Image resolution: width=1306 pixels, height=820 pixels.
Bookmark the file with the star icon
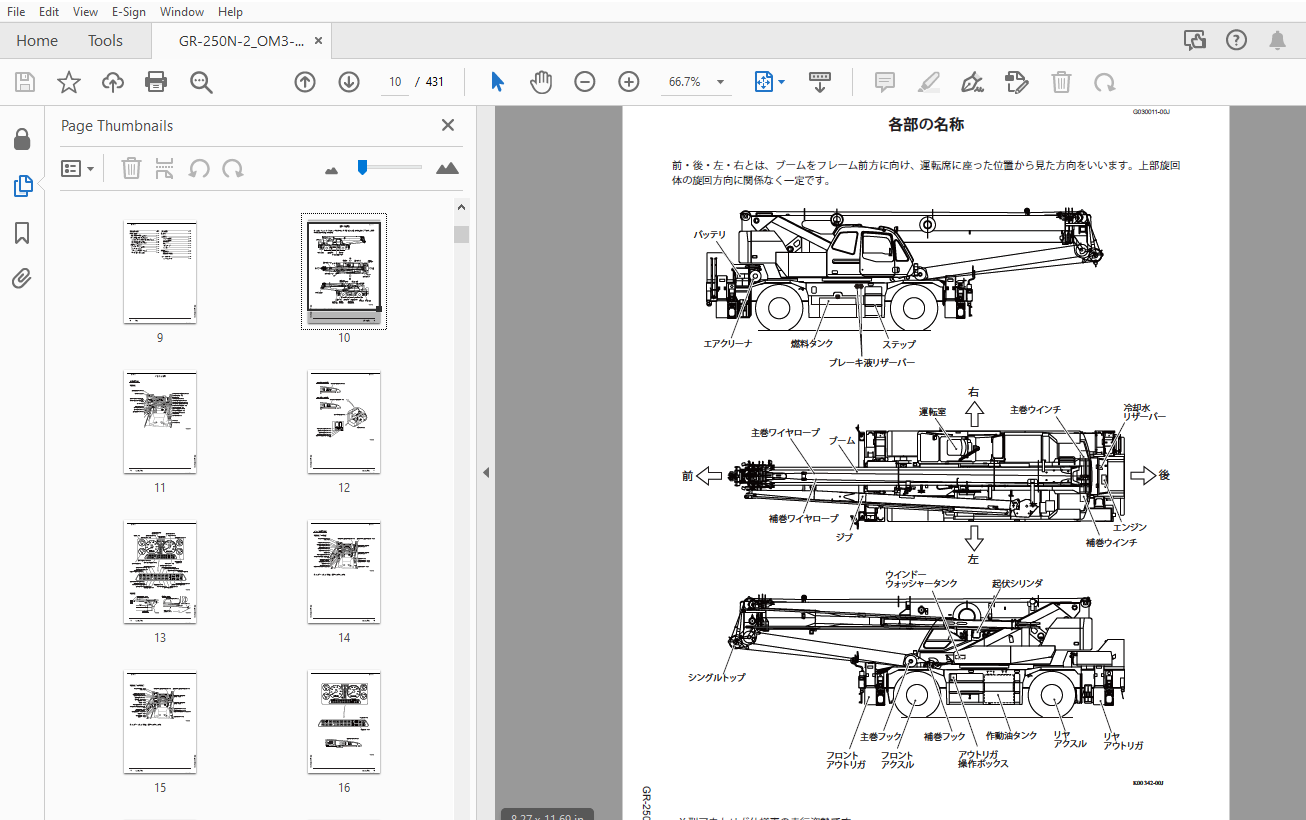68,82
